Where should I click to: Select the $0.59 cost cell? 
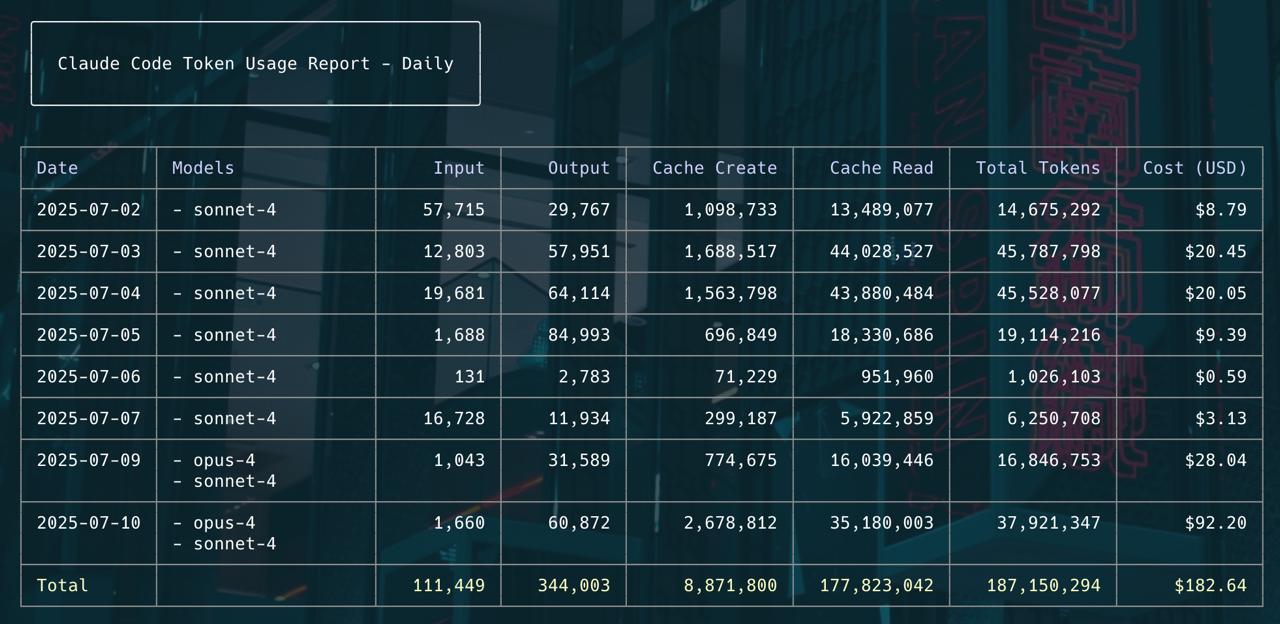[1220, 377]
